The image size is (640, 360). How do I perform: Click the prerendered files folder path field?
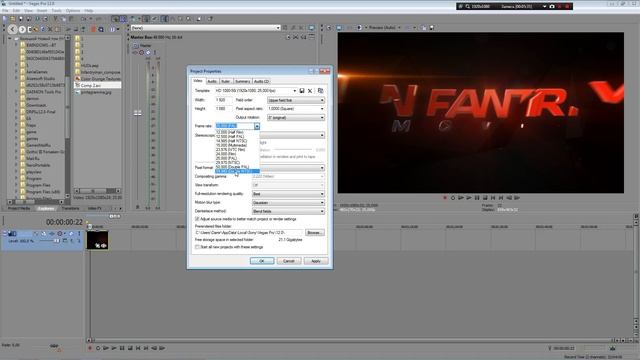coord(249,233)
